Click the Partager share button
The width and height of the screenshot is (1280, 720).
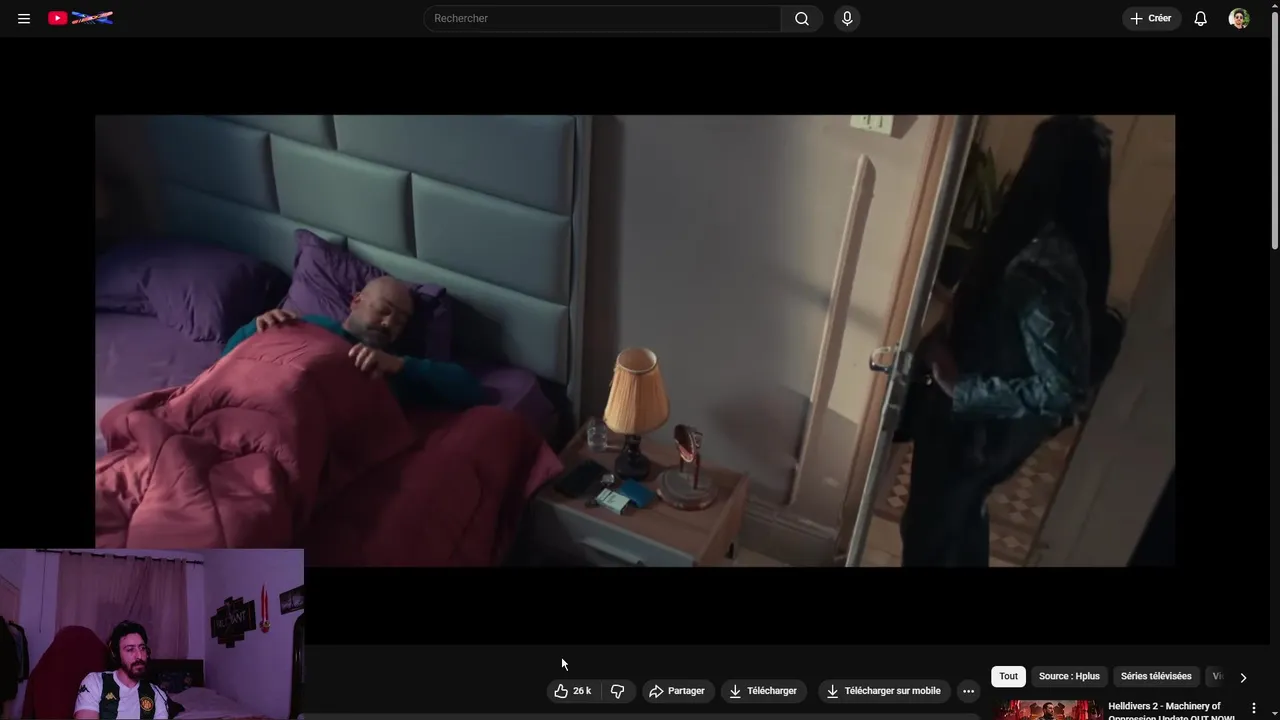677,691
